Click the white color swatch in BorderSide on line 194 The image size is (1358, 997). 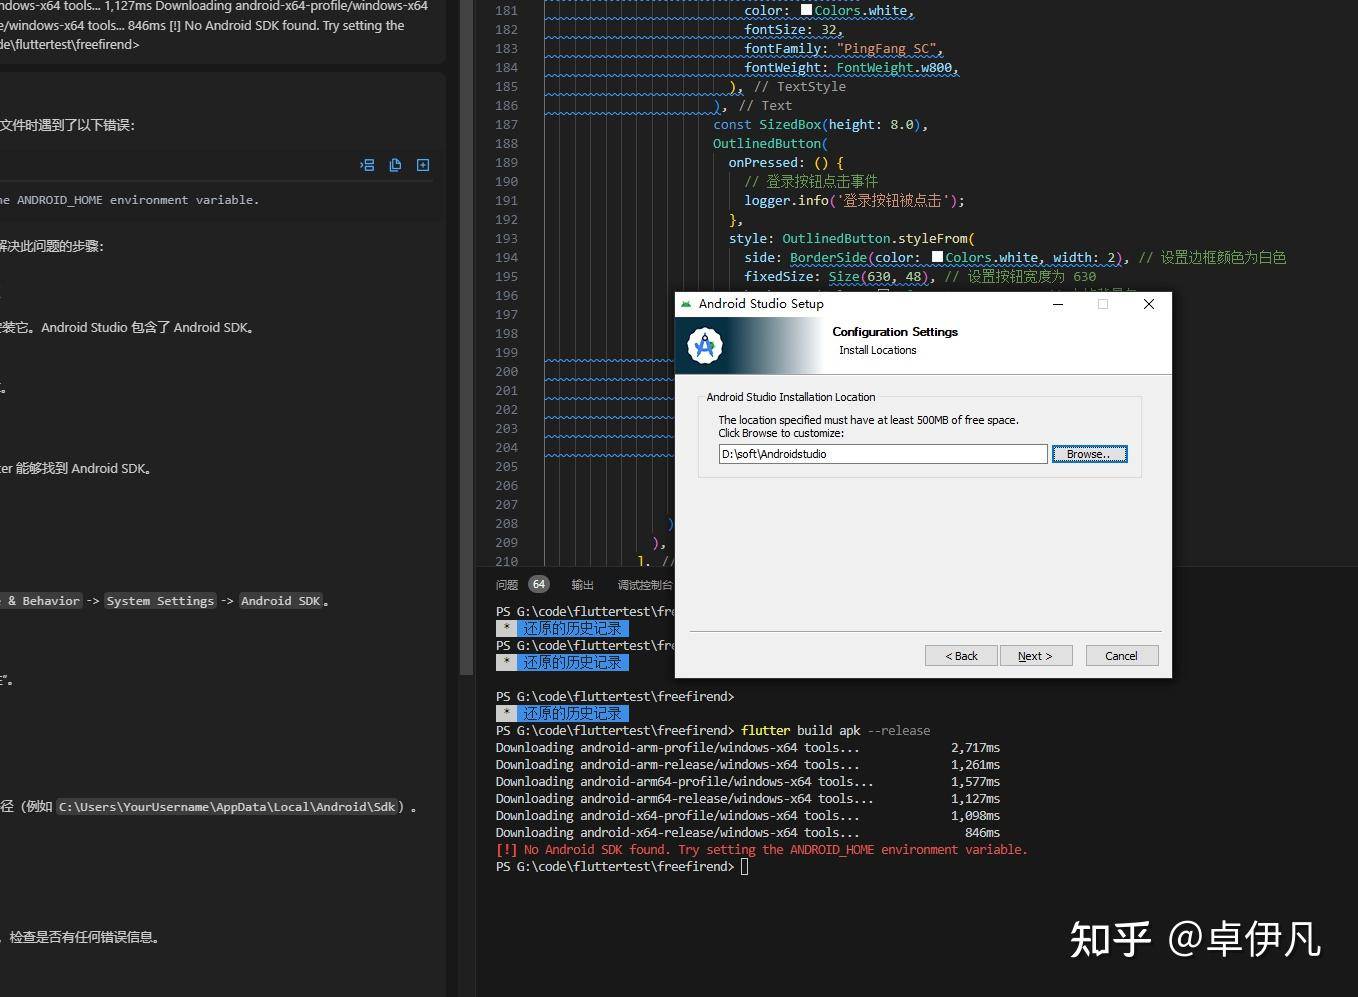[x=937, y=257]
